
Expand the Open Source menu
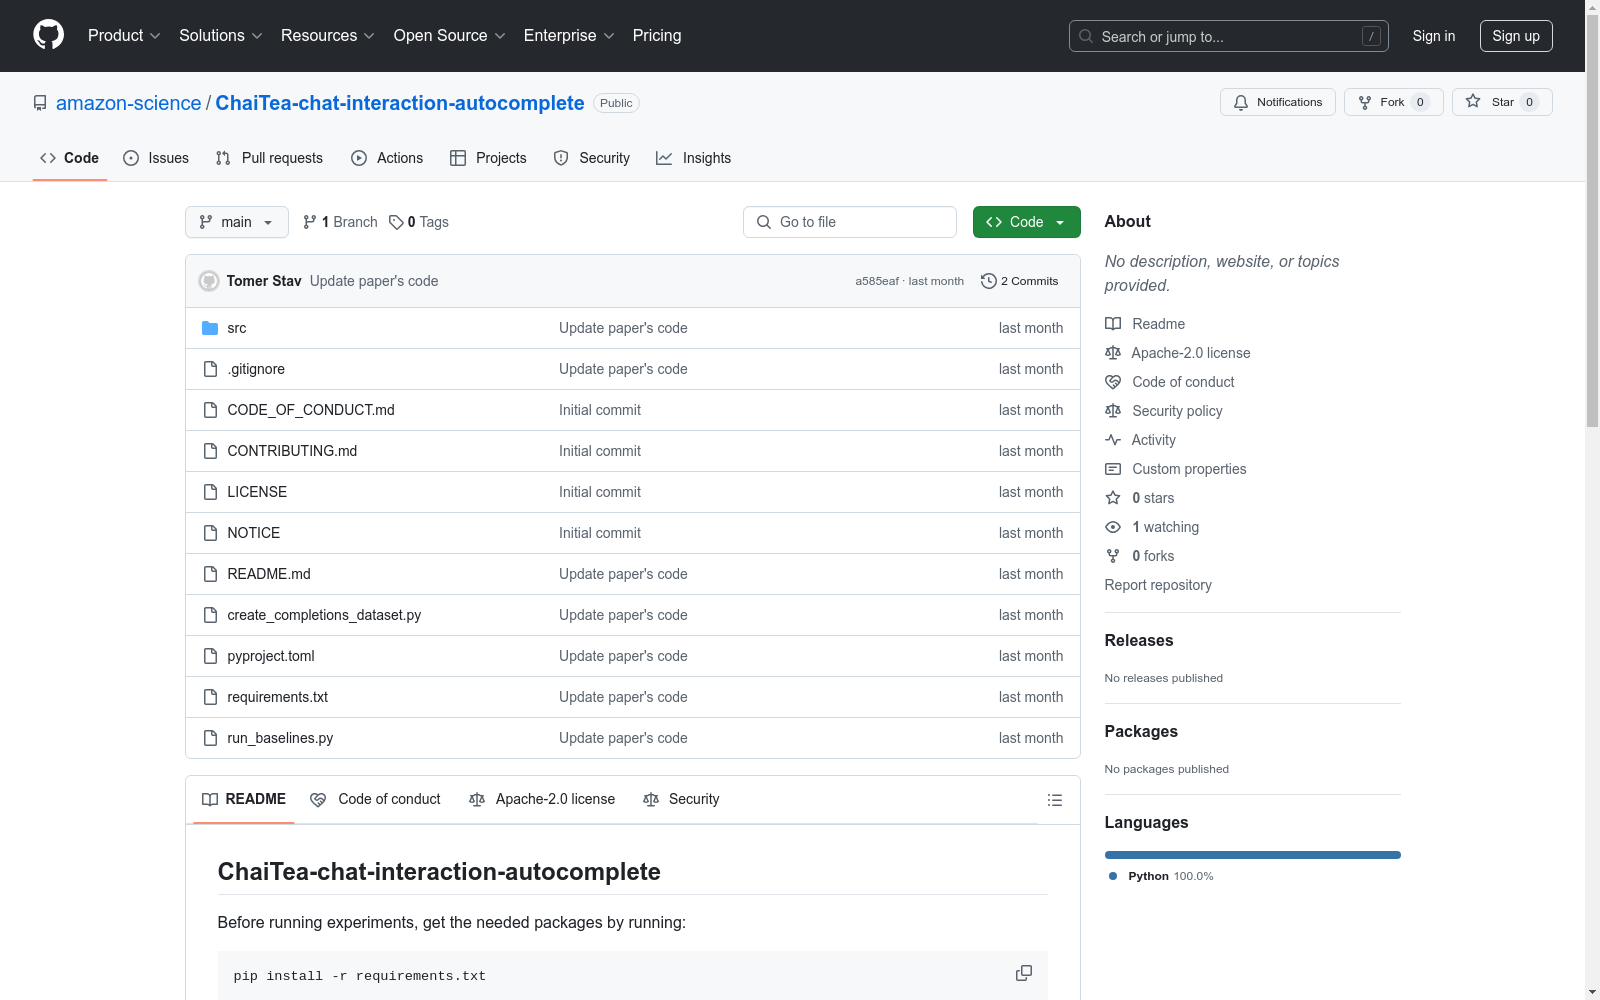click(450, 36)
